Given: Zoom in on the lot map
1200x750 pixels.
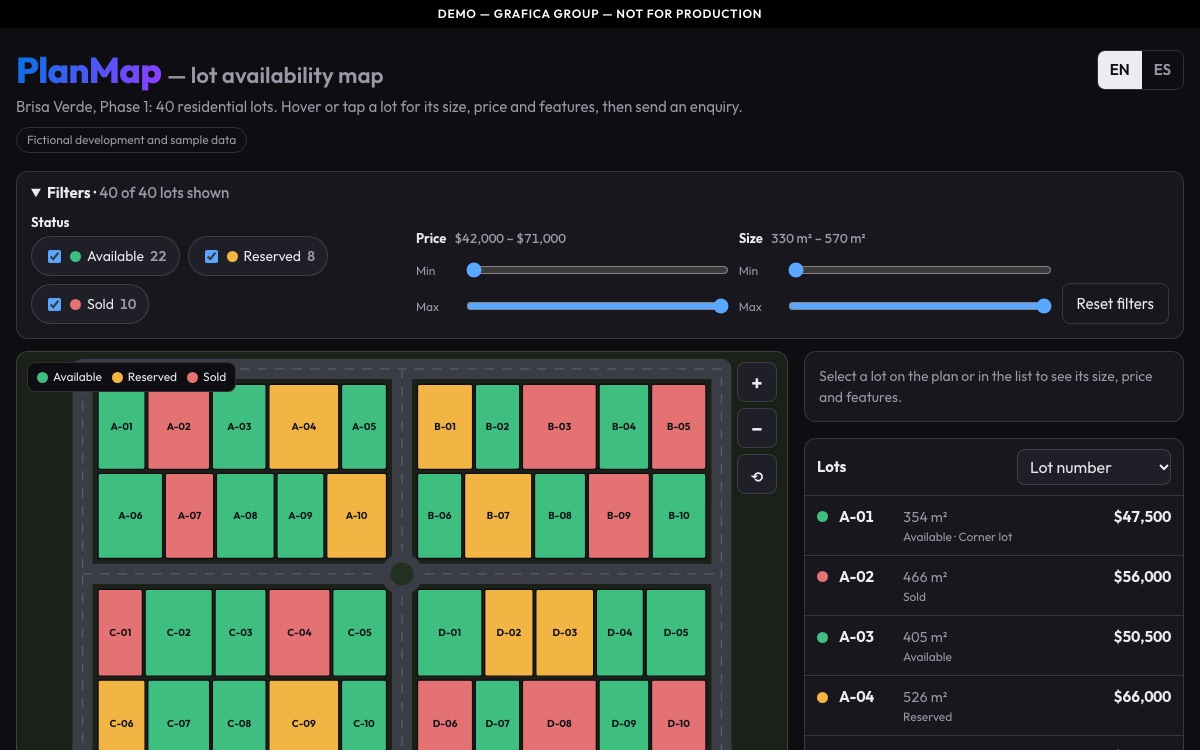Looking at the screenshot, I should [x=757, y=383].
